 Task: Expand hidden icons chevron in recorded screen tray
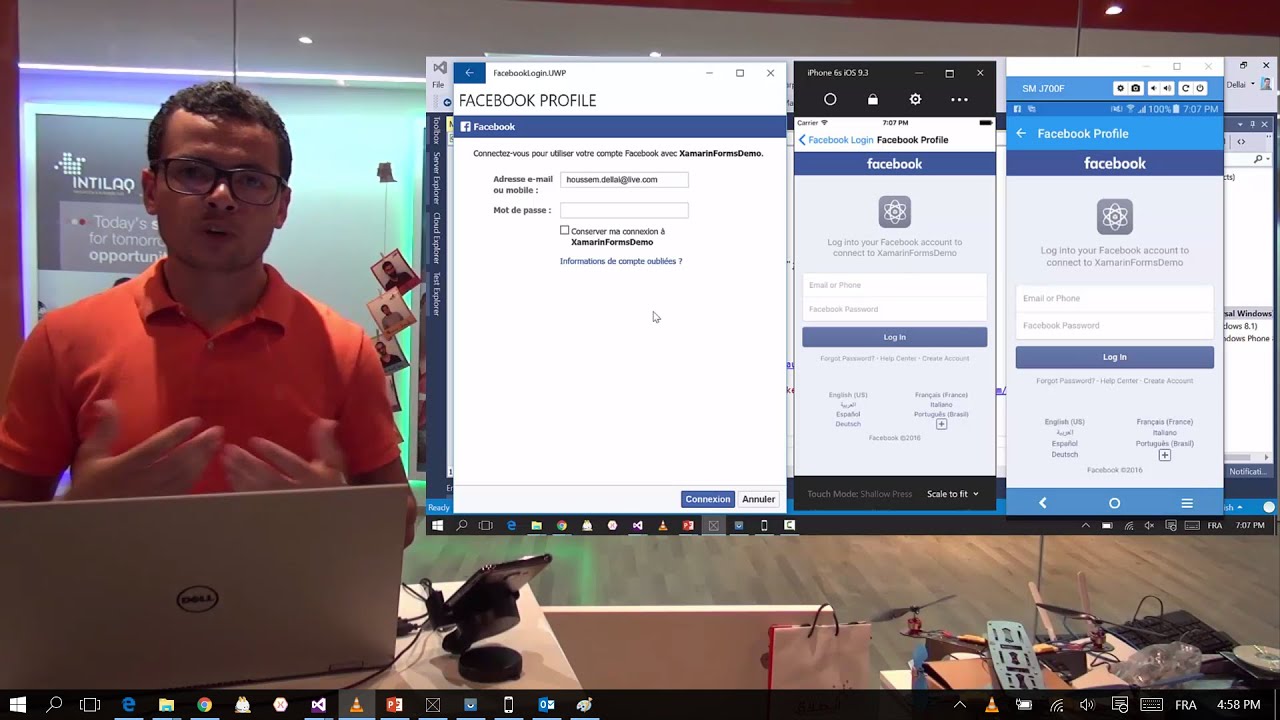pyautogui.click(x=1086, y=525)
